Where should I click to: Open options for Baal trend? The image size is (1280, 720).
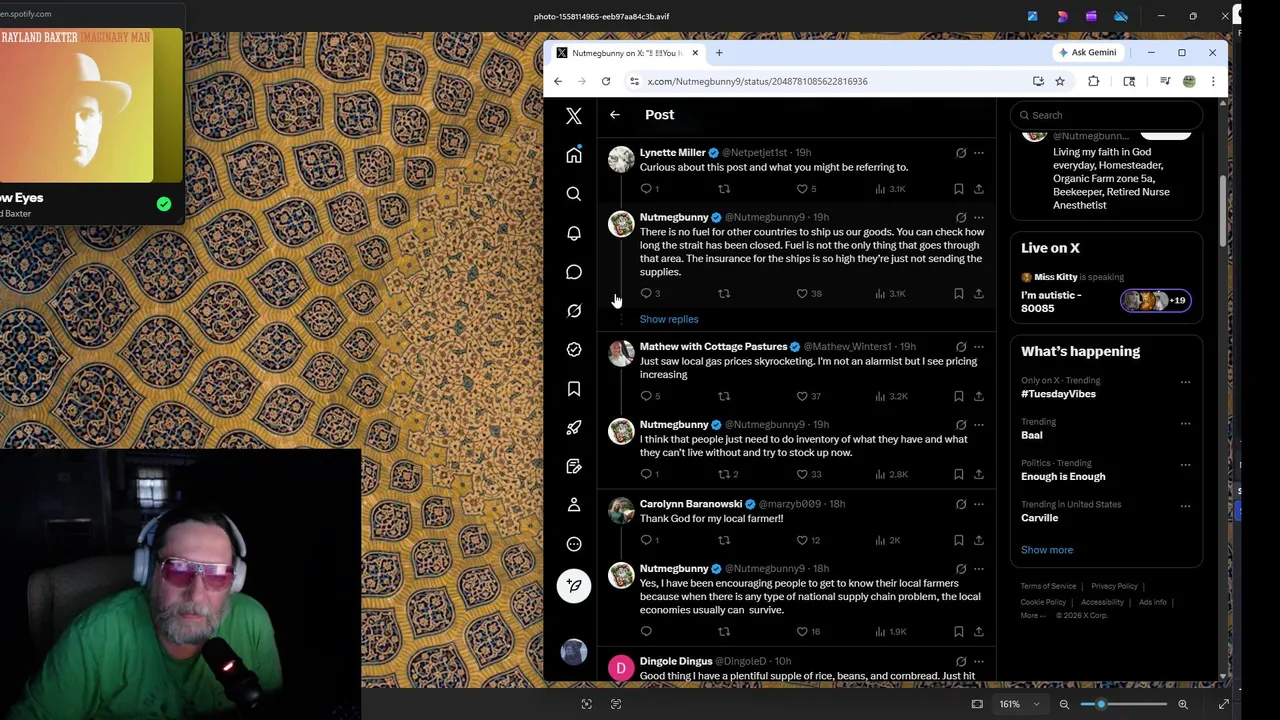1185,423
